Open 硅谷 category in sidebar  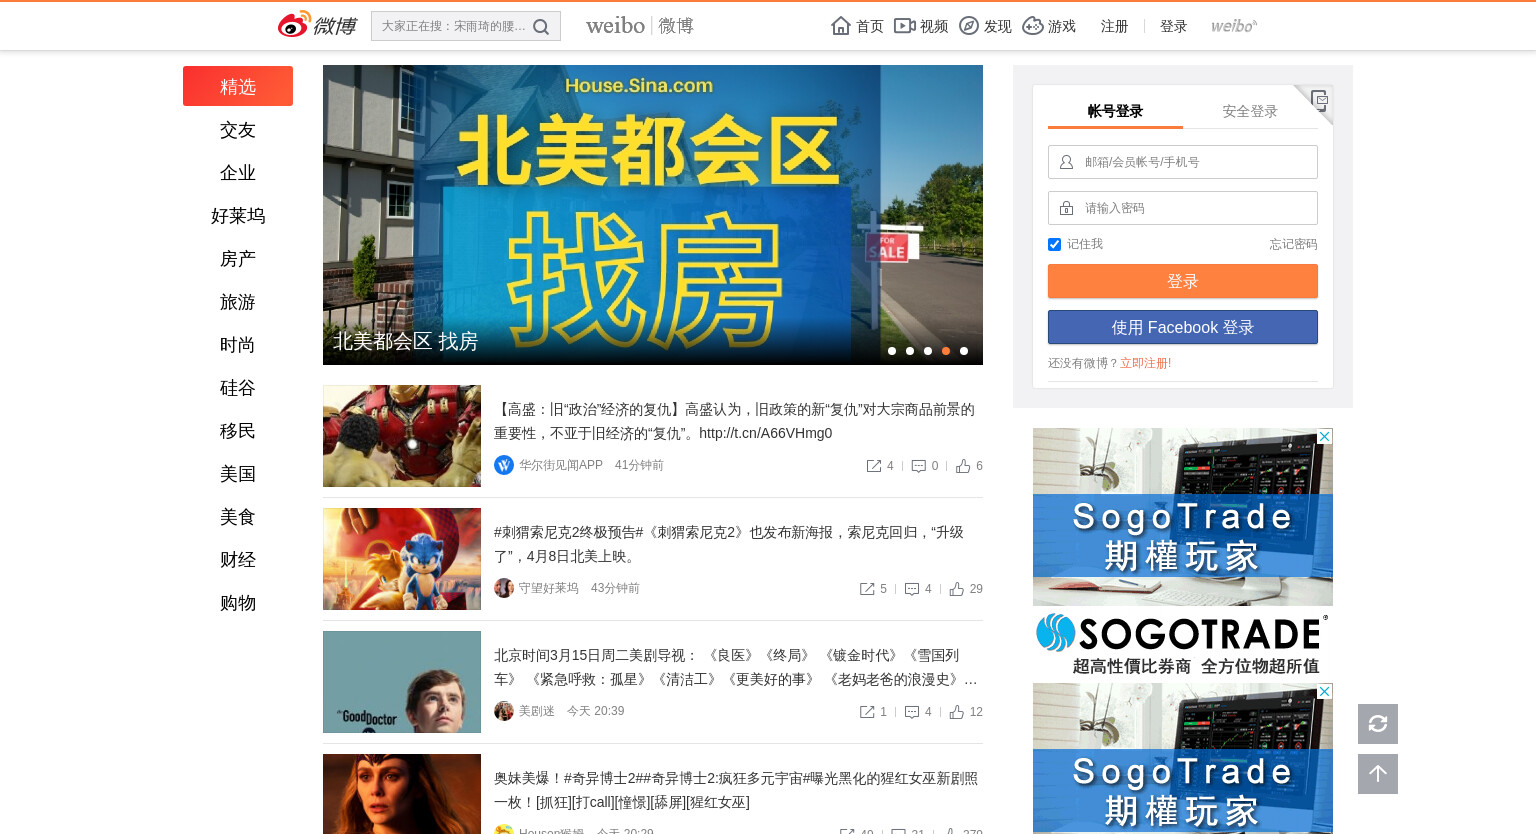click(238, 388)
